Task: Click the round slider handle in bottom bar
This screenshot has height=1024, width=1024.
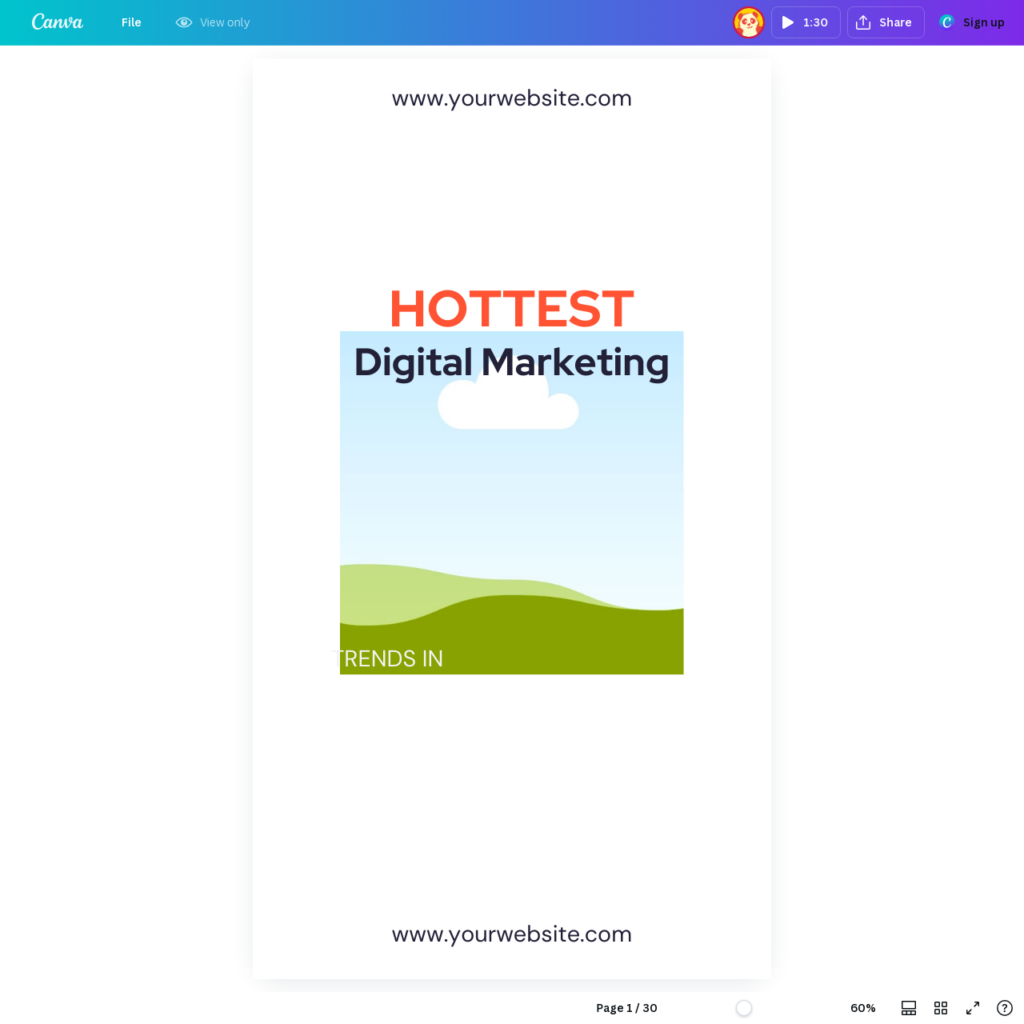Action: (743, 1008)
